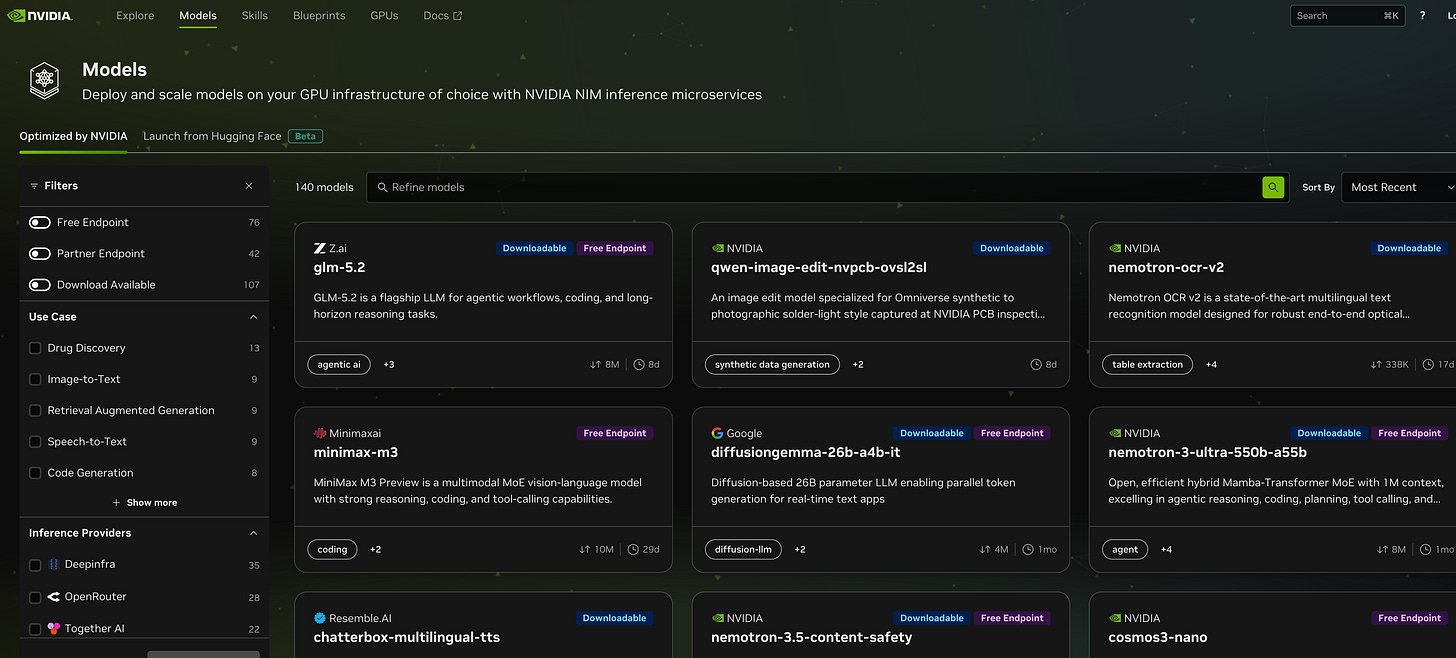This screenshot has width=1456, height=658.
Task: Click NVIDIA logo on qwen-image-edit card
Action: pos(717,248)
